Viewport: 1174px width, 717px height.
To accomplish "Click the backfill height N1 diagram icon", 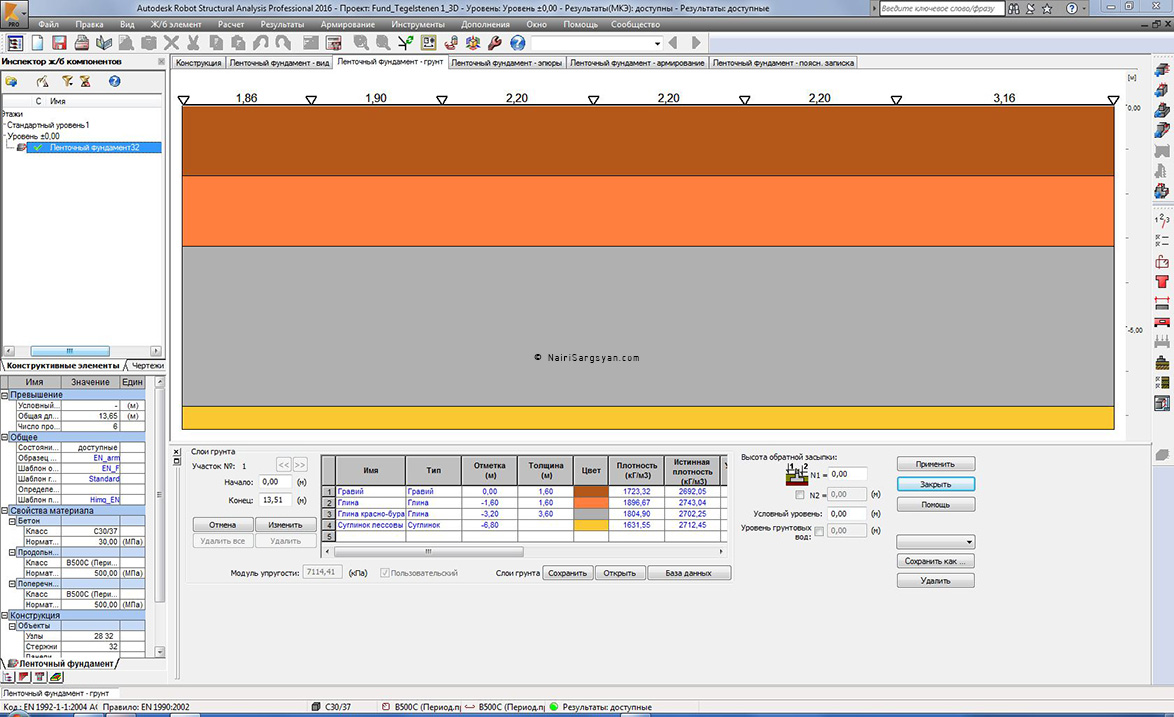I will click(797, 474).
